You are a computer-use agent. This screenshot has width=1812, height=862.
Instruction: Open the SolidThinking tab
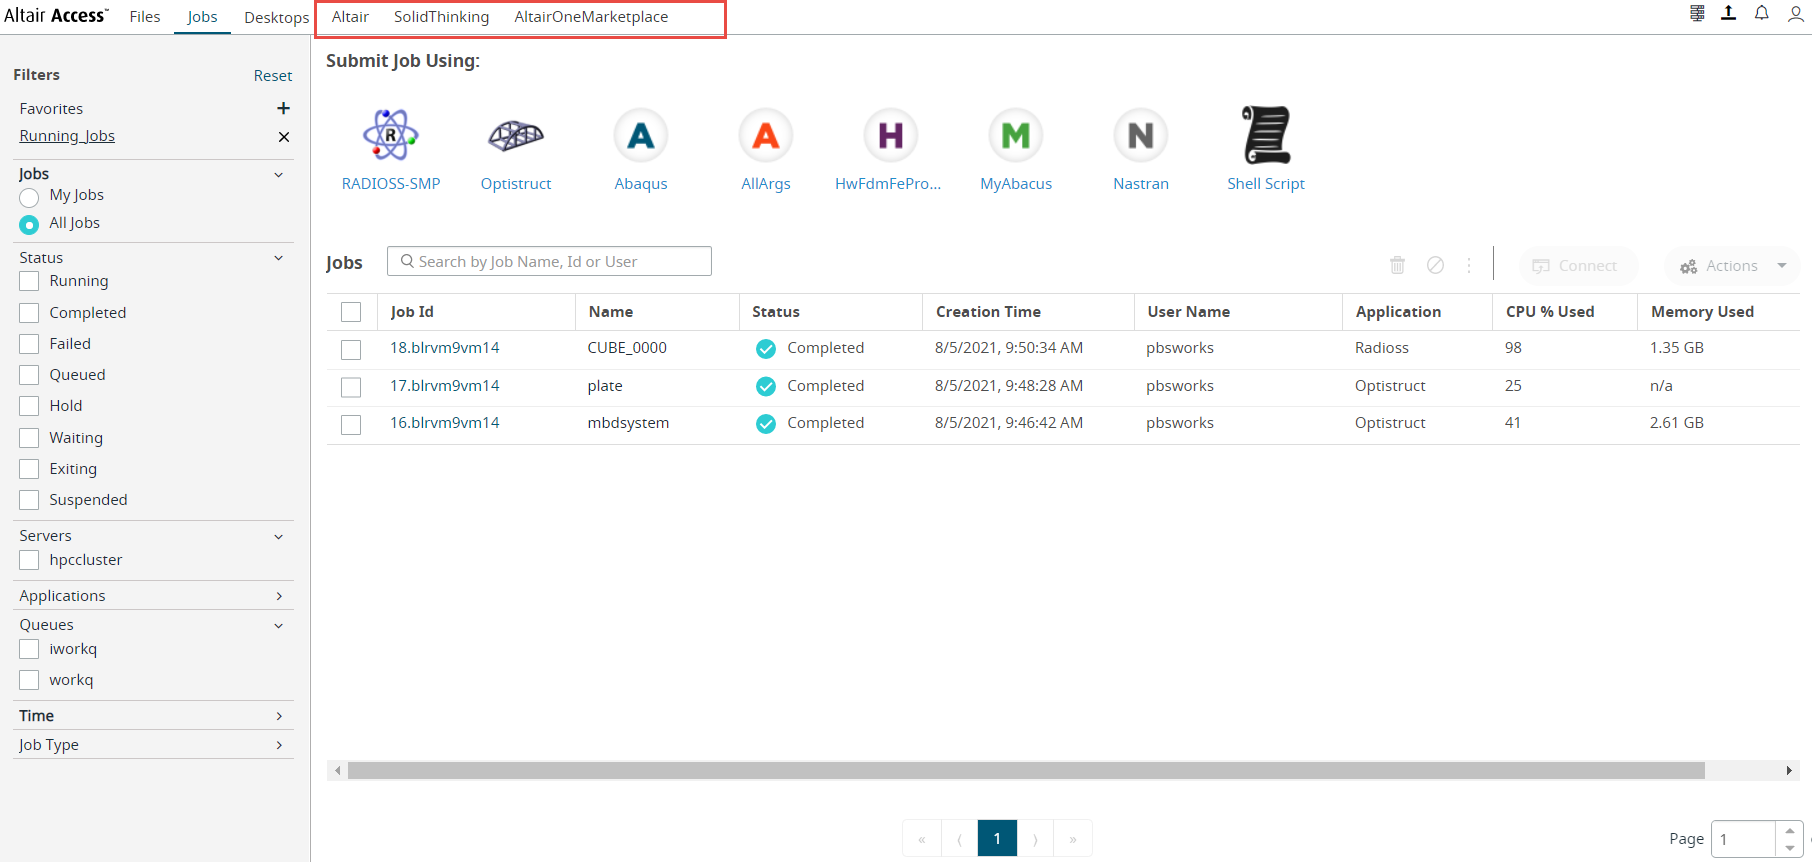pyautogui.click(x=441, y=17)
